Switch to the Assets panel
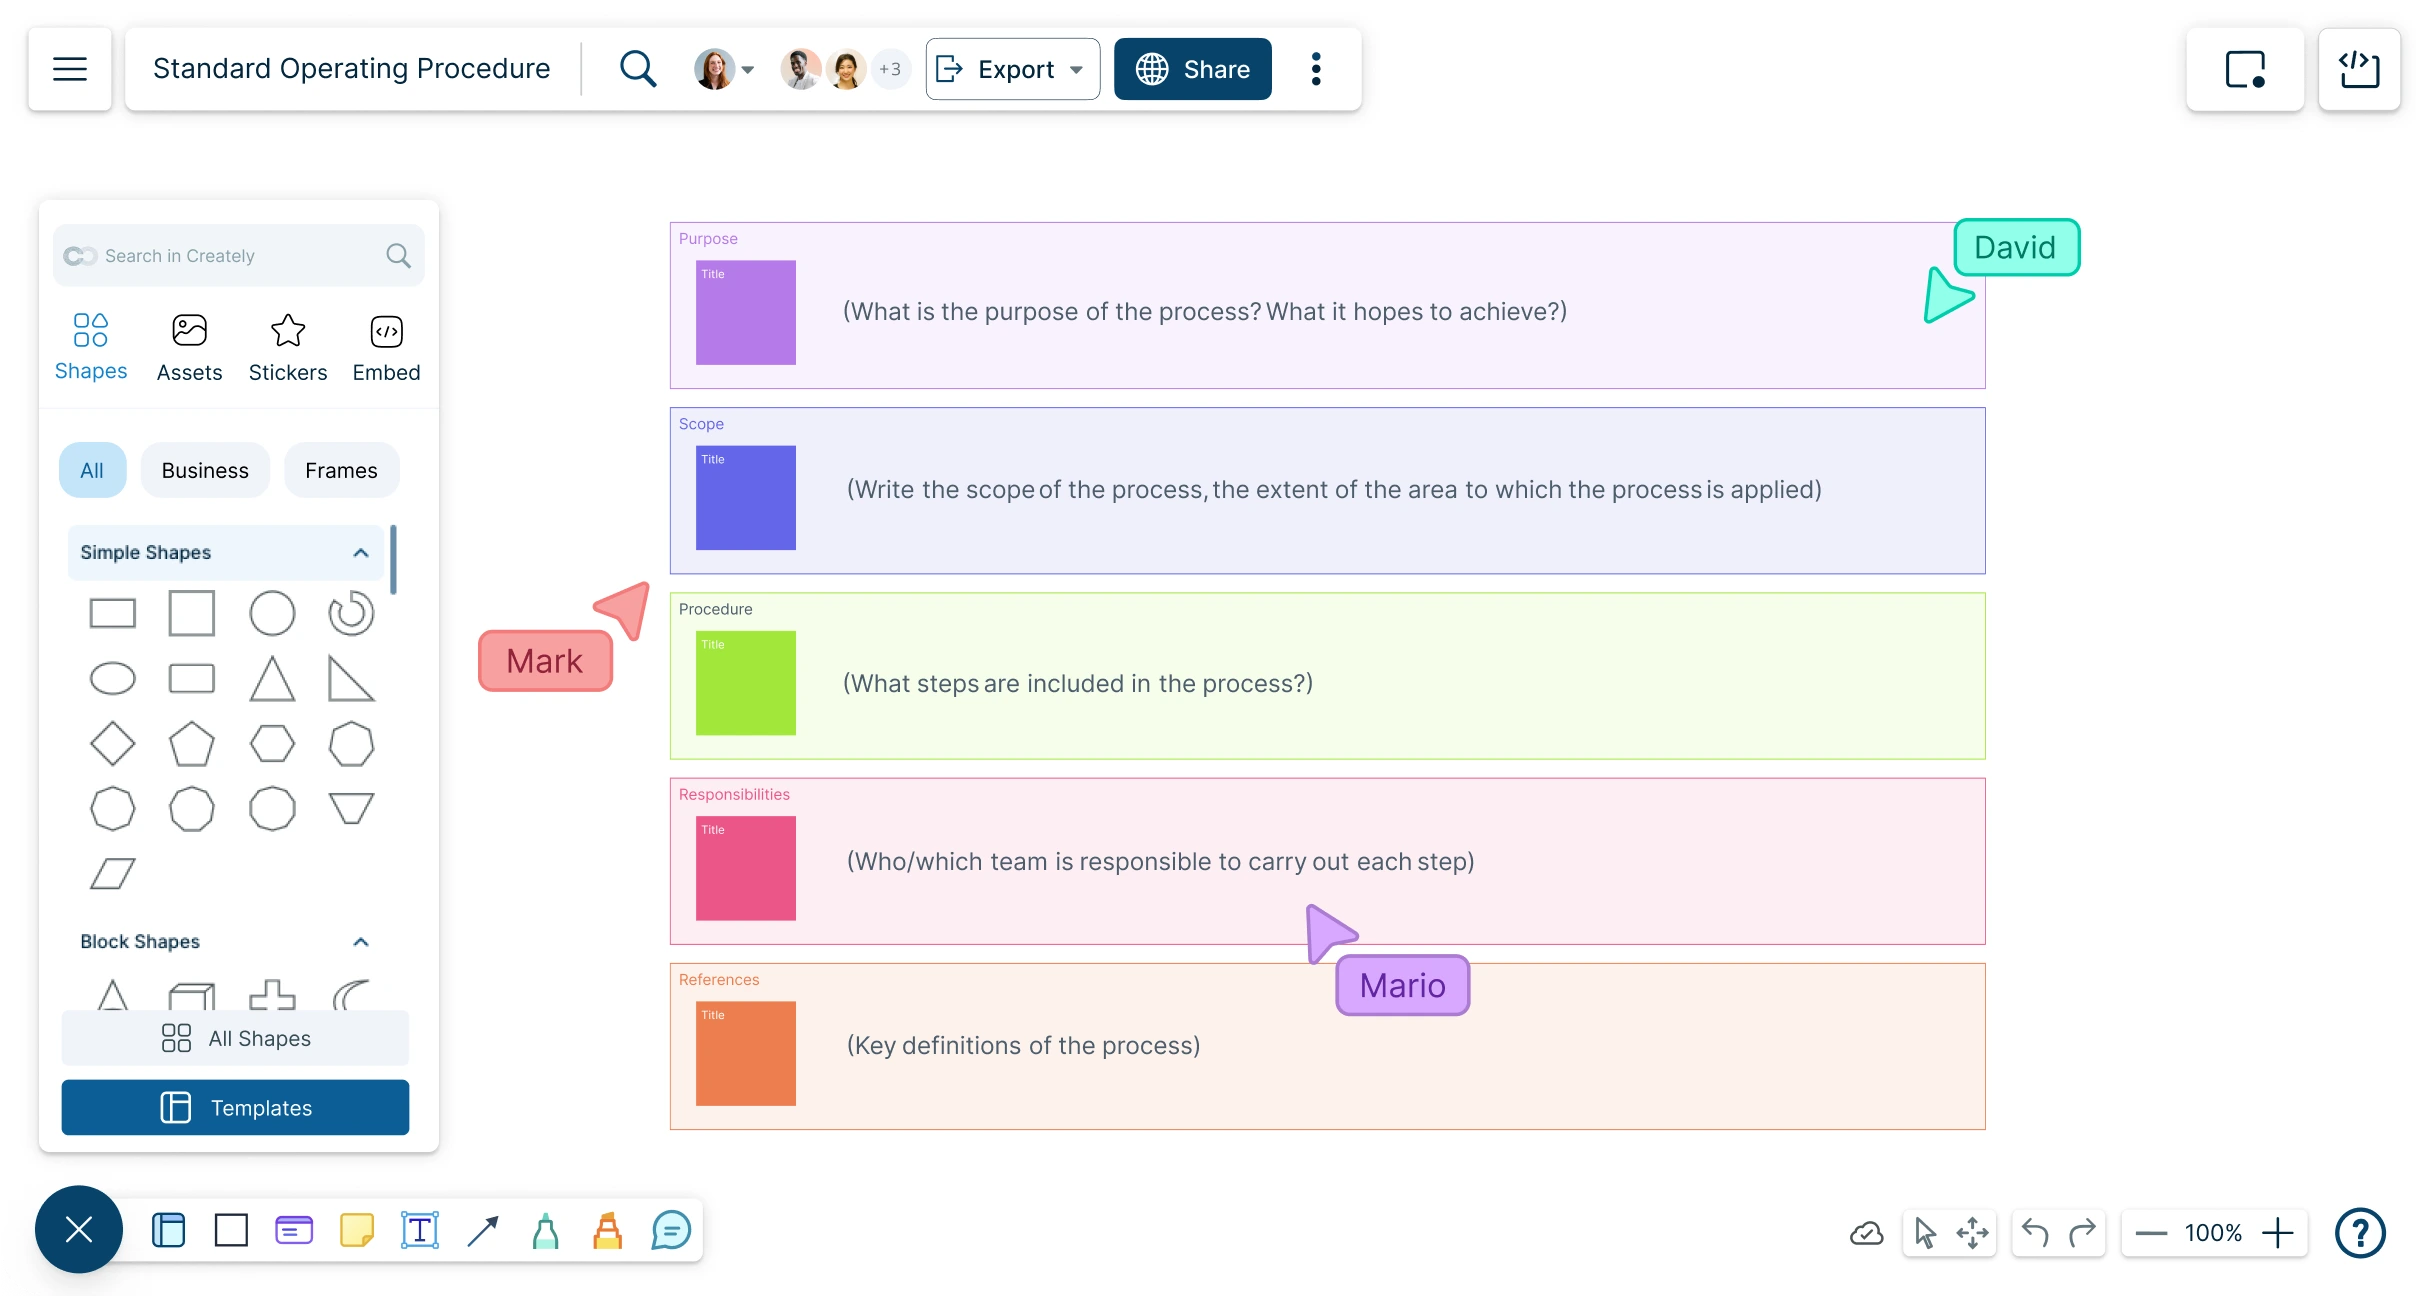This screenshot has height=1296, width=2429. pos(189,345)
